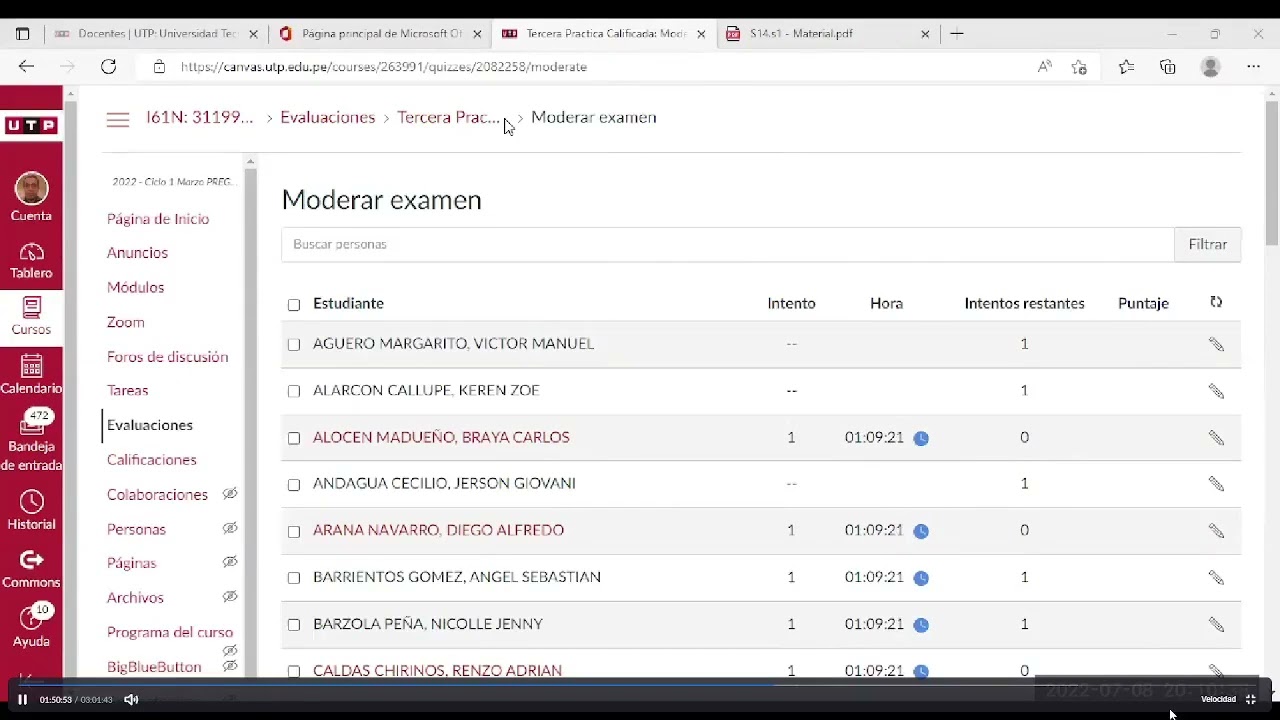Image resolution: width=1280 pixels, height=720 pixels.
Task: Edit extensions for AGUERO MARGARITO pencil icon
Action: (x=1216, y=344)
